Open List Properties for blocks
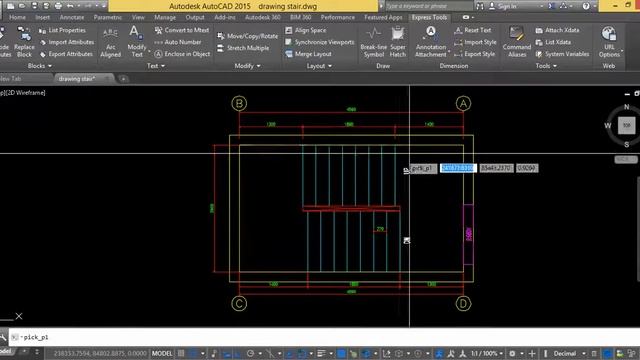This screenshot has height=360, width=640. (62, 30)
